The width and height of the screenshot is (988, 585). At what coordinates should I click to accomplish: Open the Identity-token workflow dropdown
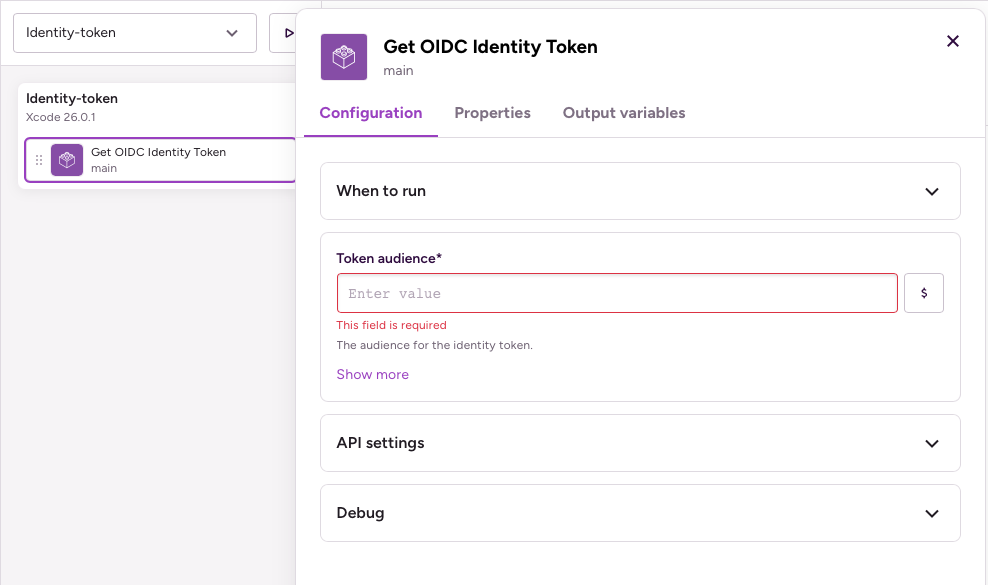135,32
